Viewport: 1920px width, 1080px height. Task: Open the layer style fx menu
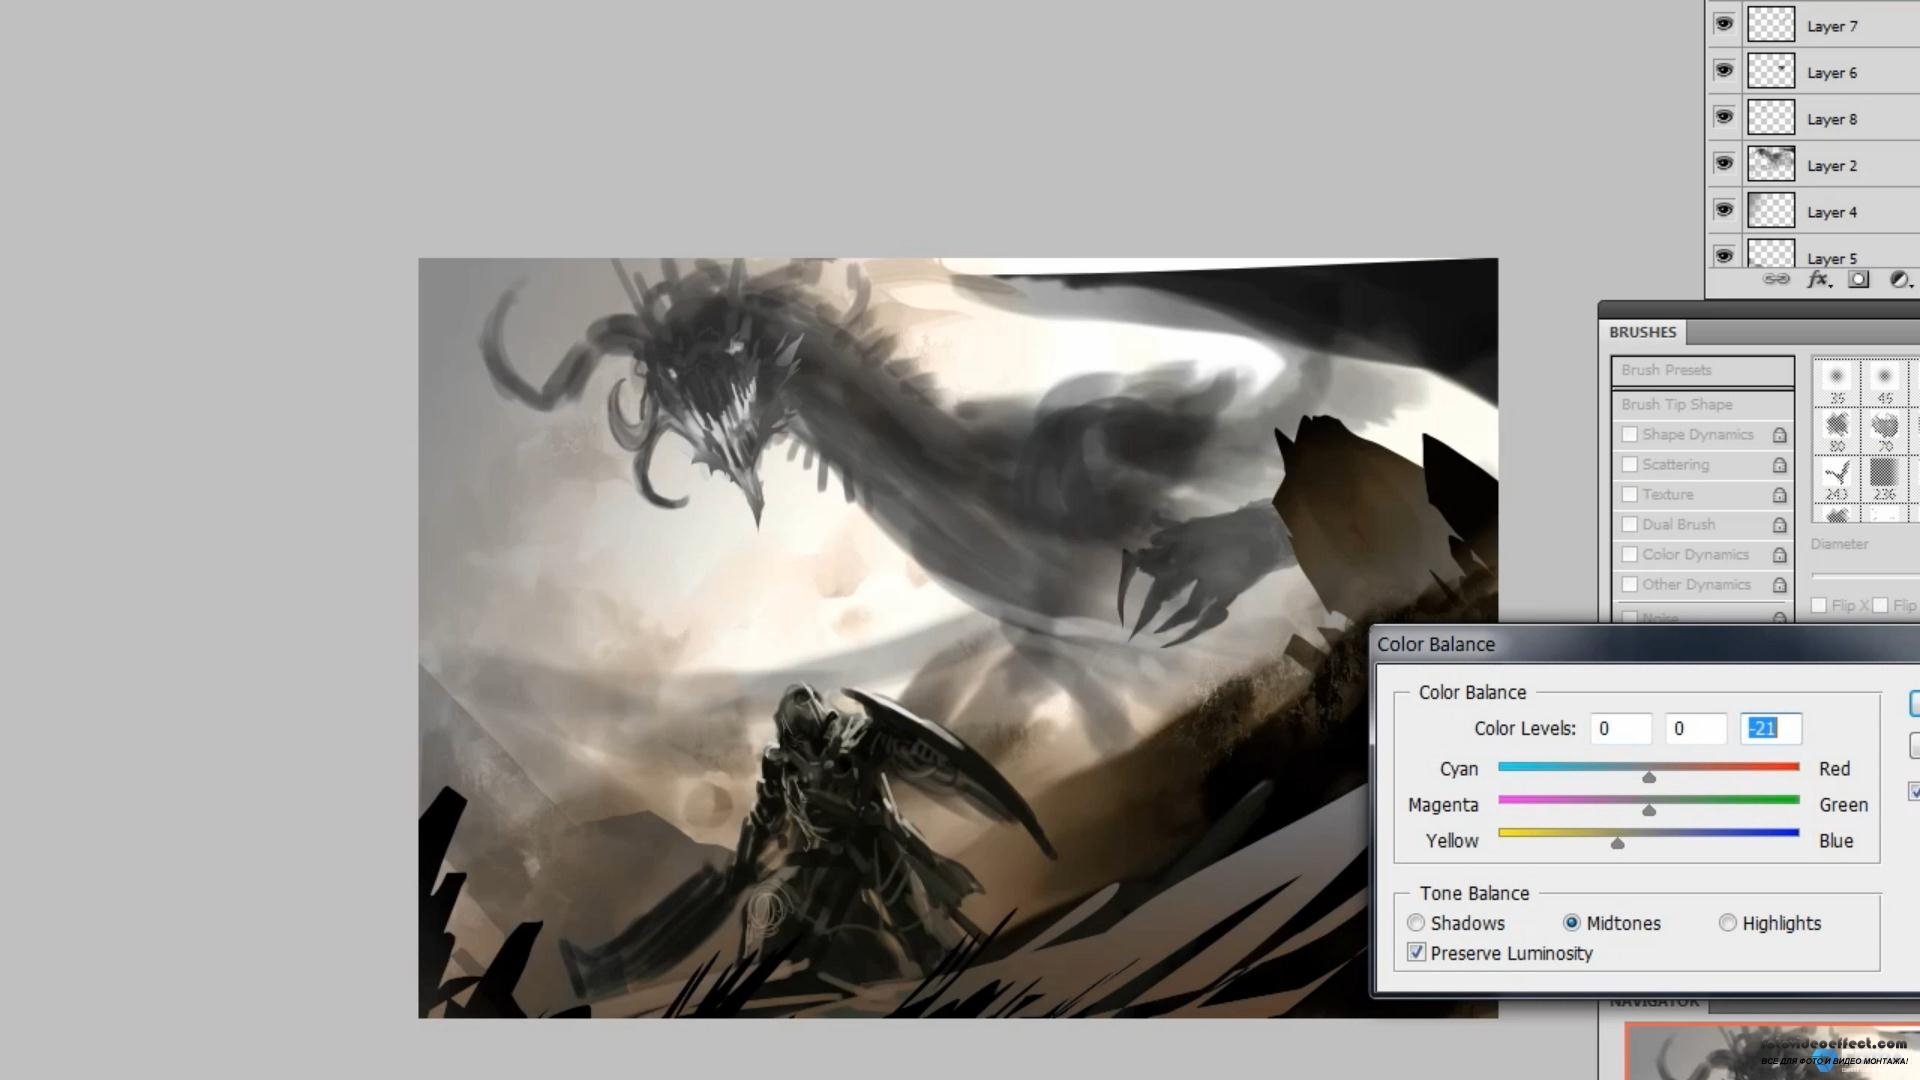coord(1819,280)
